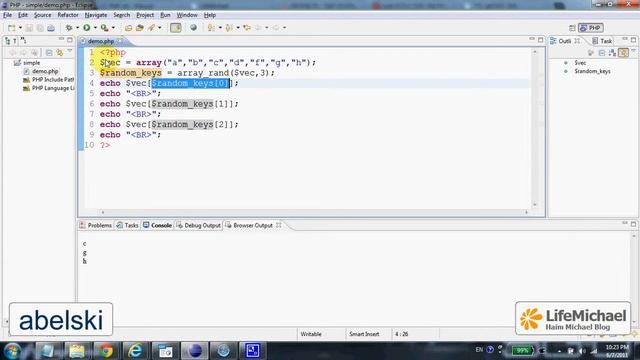
Task: Open the Run configurations dropdown arrow
Action: 95,28
